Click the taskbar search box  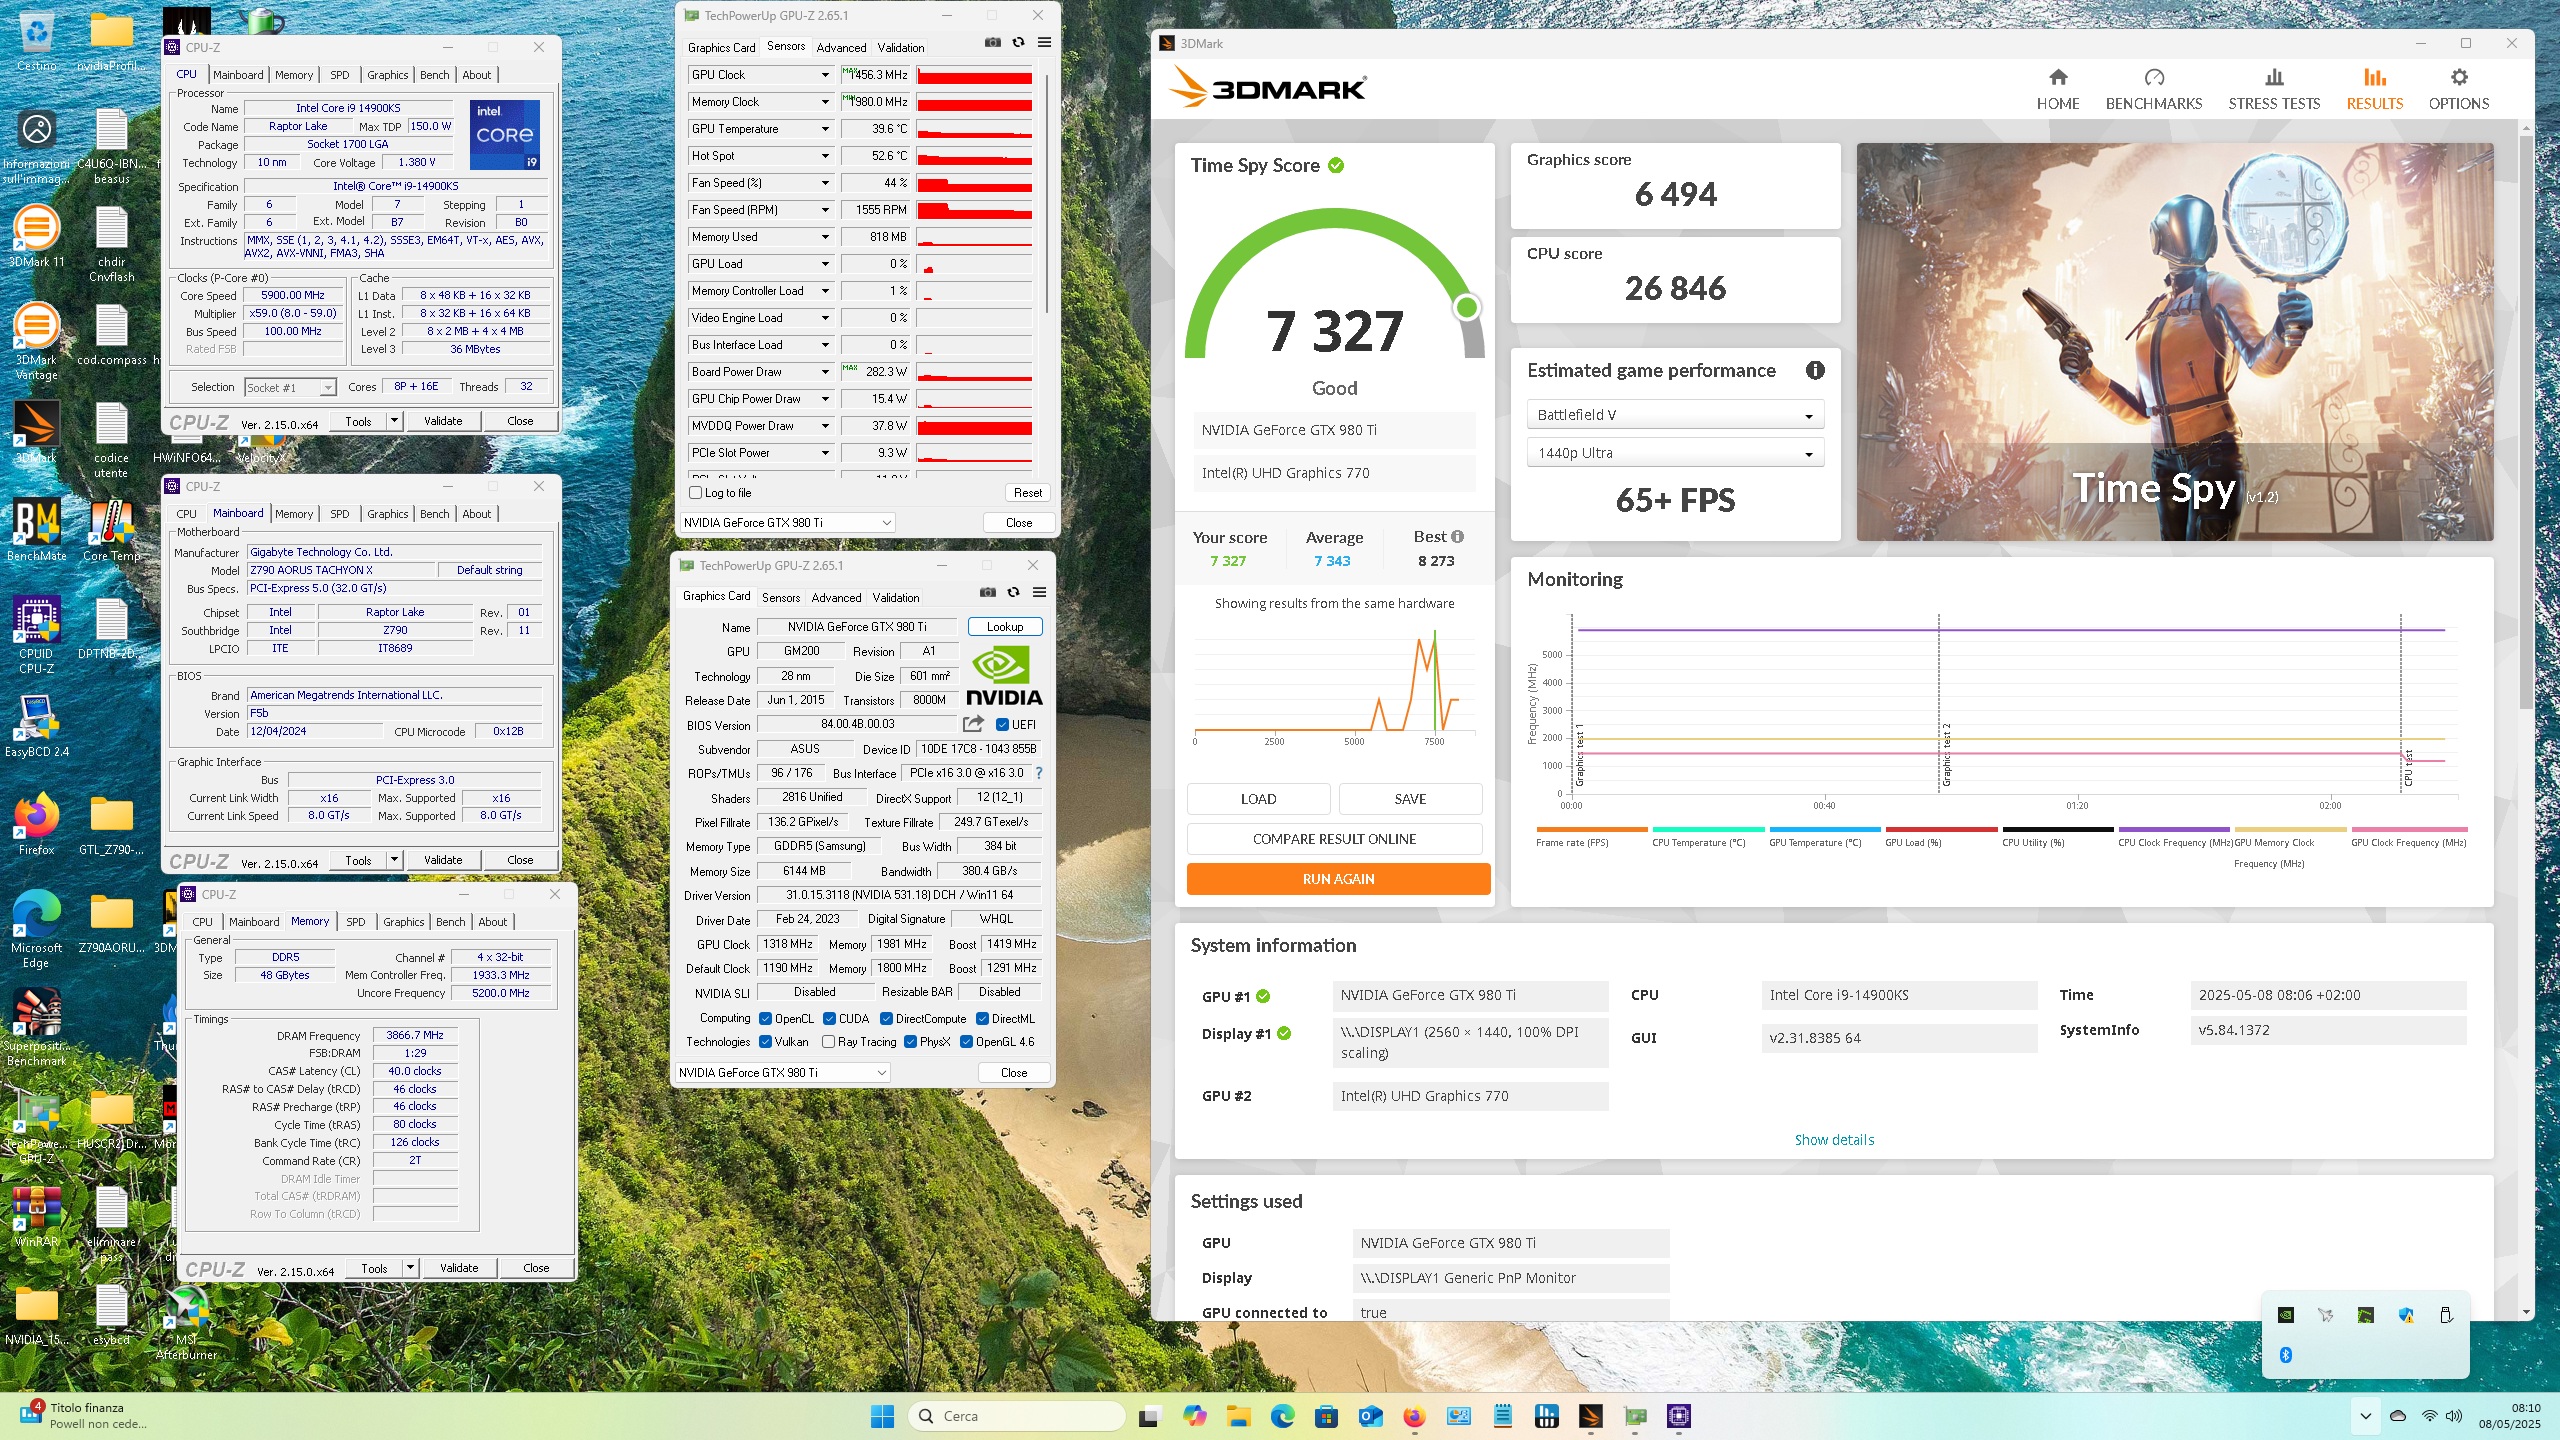[1017, 1416]
